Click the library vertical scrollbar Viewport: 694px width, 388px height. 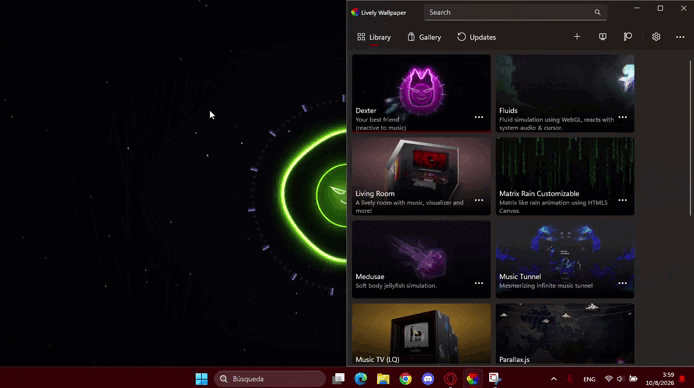pyautogui.click(x=690, y=137)
